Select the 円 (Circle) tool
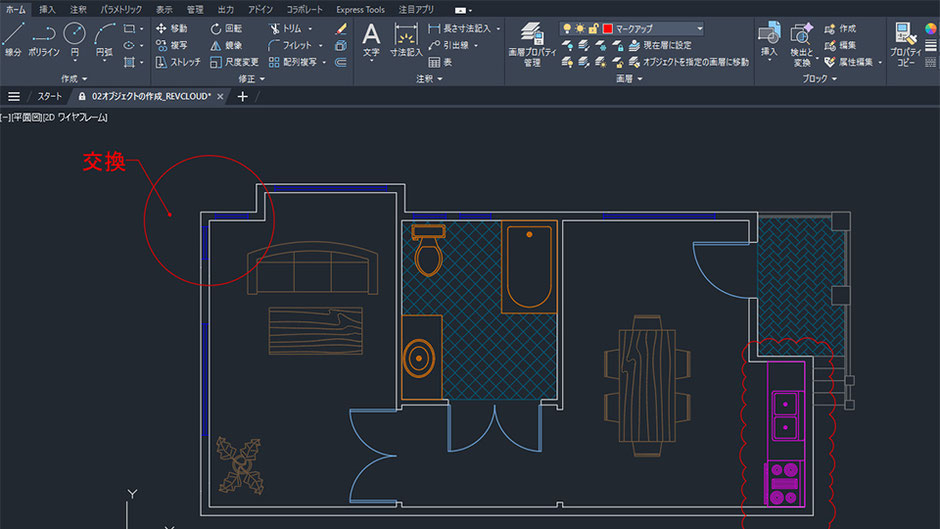Viewport: 940px width, 529px height. [x=74, y=40]
